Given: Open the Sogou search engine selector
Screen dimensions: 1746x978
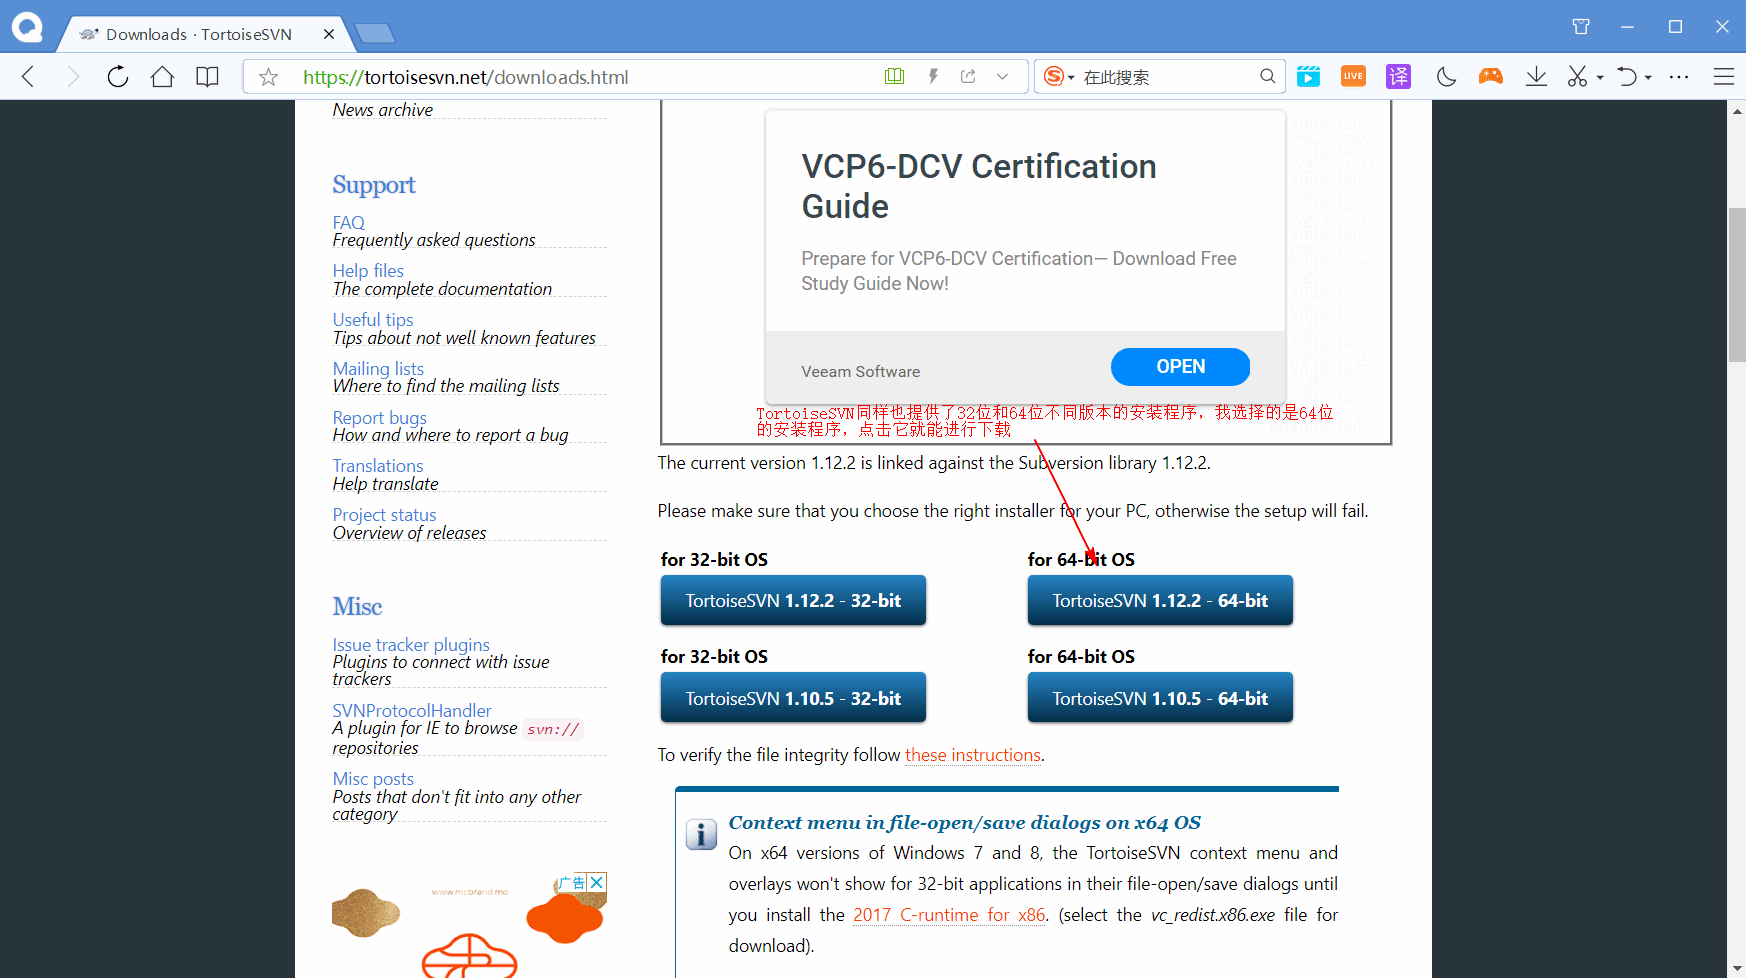Looking at the screenshot, I should coord(1059,77).
